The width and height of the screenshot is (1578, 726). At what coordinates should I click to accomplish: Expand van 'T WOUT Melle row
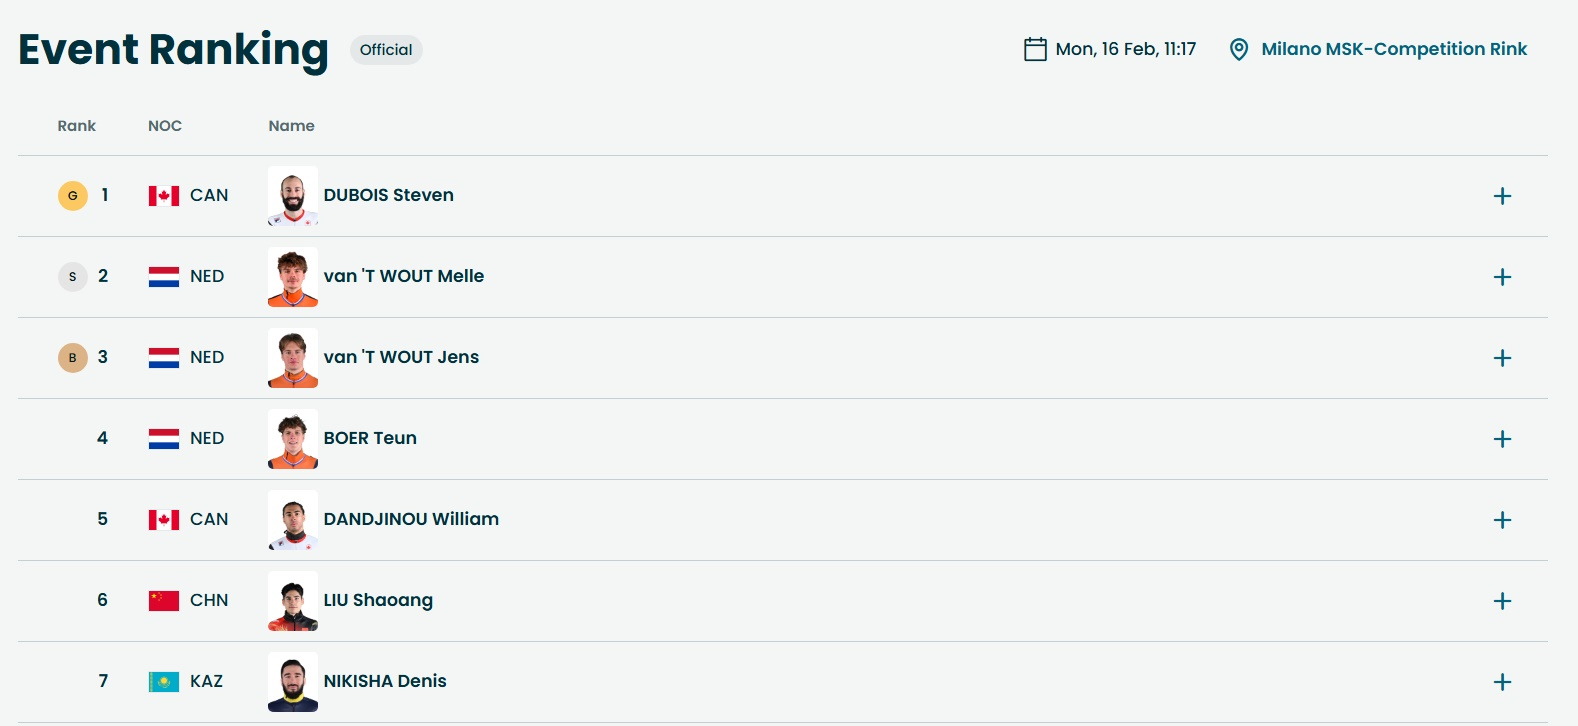pos(1501,277)
